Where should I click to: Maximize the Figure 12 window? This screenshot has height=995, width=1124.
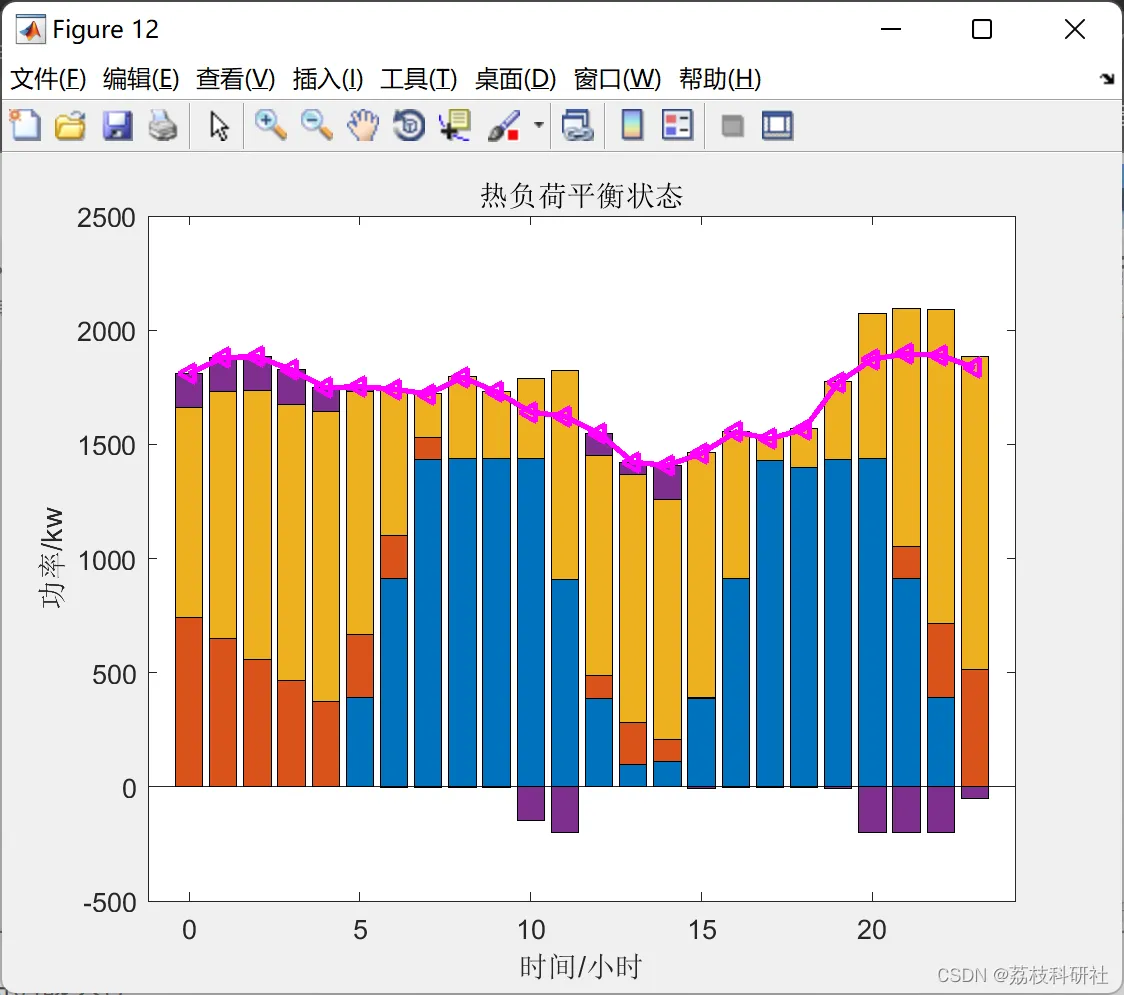[x=982, y=29]
